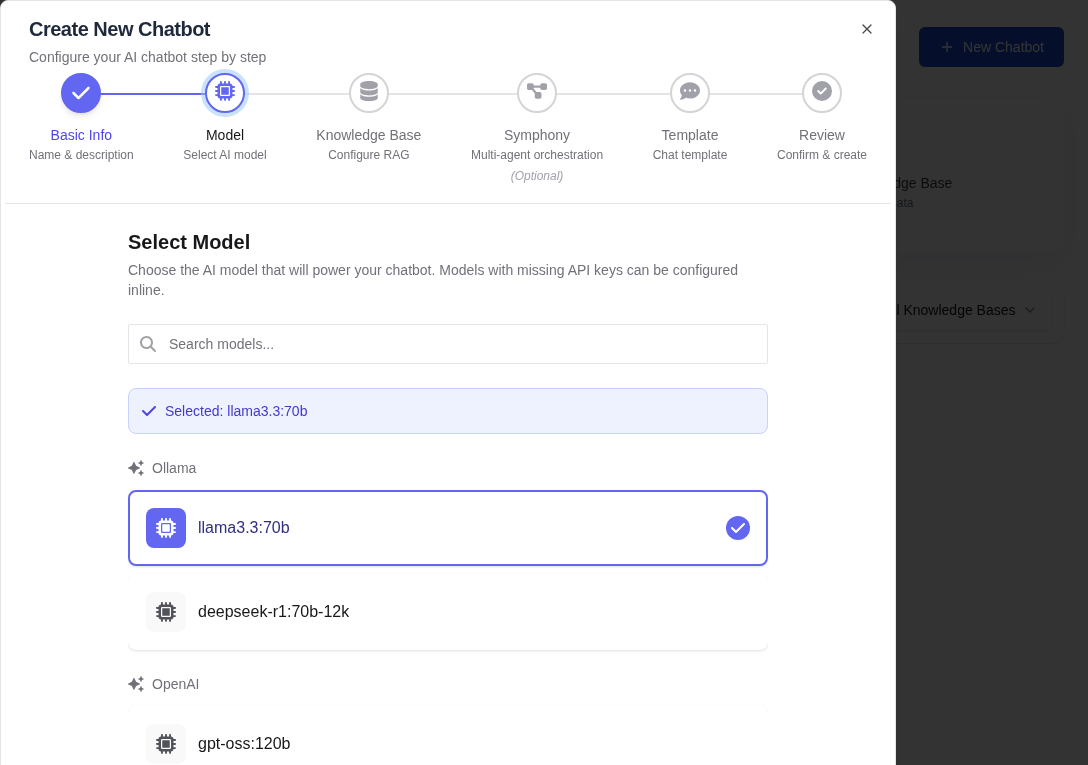This screenshot has height=765, width=1088.
Task: Click the deepseek-r1 model chip icon
Action: [166, 611]
